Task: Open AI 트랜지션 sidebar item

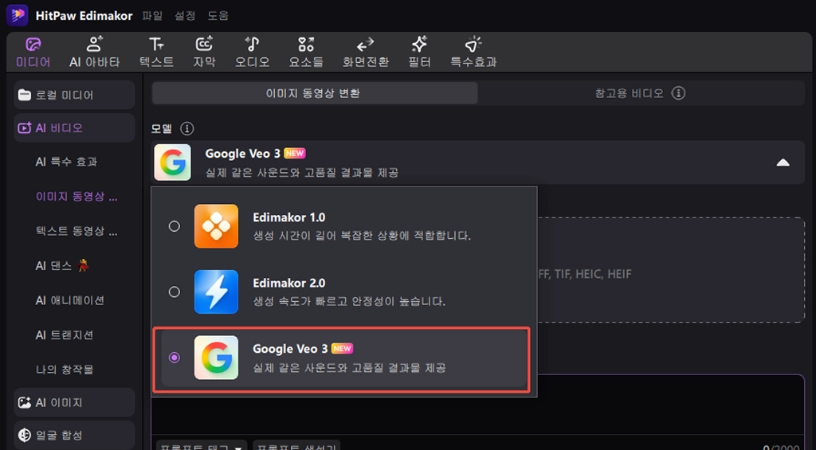Action: pos(64,335)
